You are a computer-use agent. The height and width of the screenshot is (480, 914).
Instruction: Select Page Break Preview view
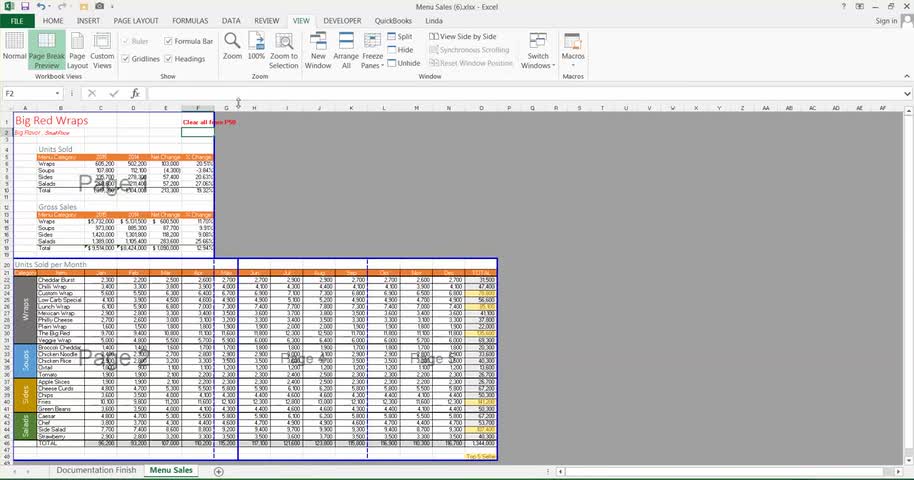47,50
